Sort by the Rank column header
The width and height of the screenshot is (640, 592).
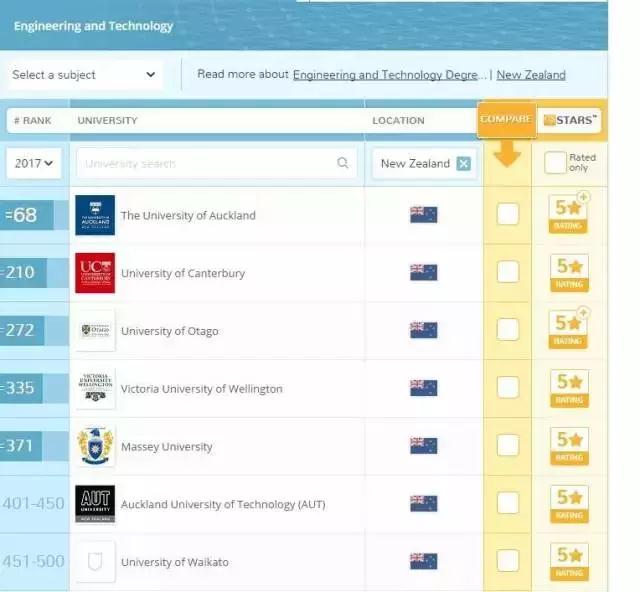(32, 121)
